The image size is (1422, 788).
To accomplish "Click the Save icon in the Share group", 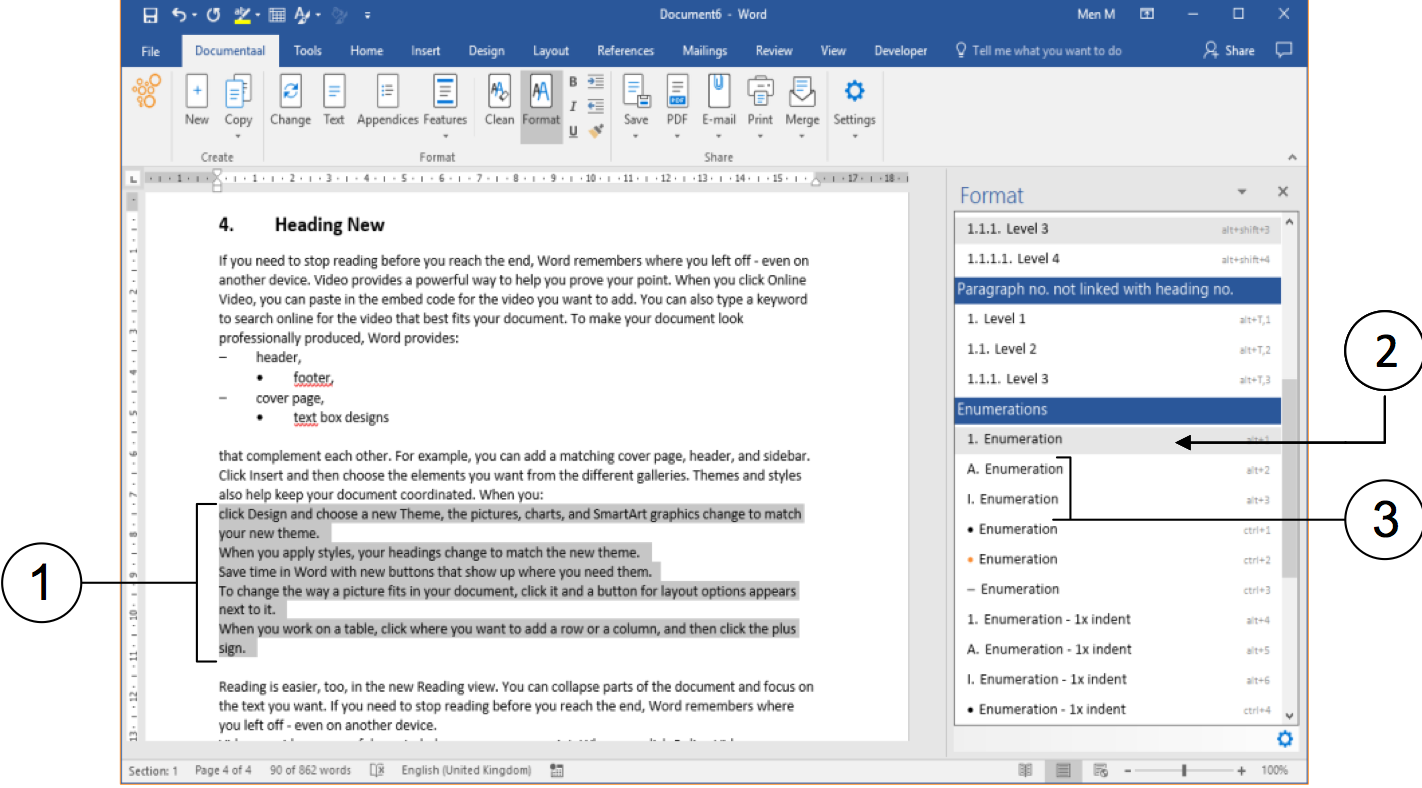I will (x=636, y=92).
